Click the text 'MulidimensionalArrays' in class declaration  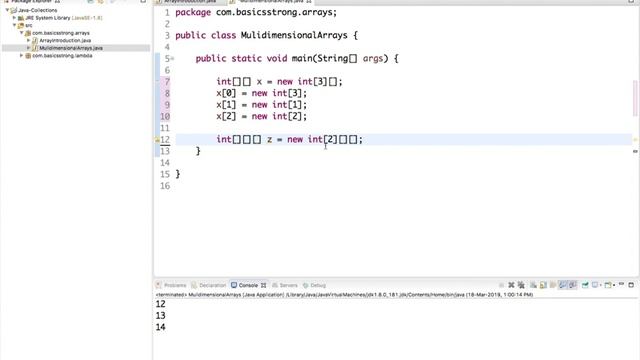294,36
